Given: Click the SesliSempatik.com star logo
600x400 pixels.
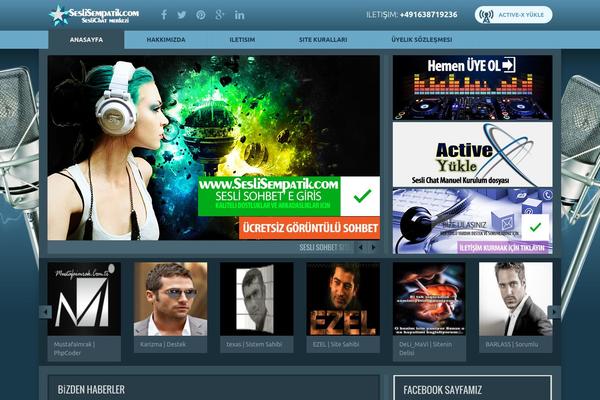Looking at the screenshot, I should point(94,15).
